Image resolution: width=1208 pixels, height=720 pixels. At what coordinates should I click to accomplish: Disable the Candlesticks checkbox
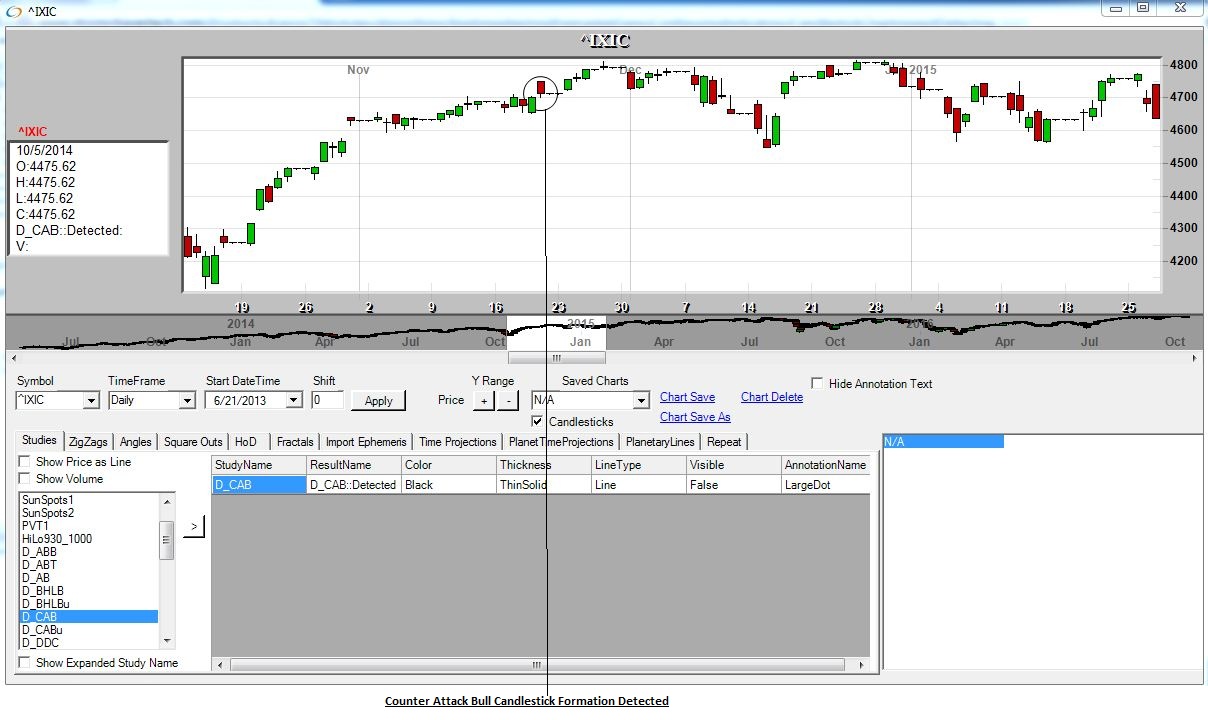point(538,422)
